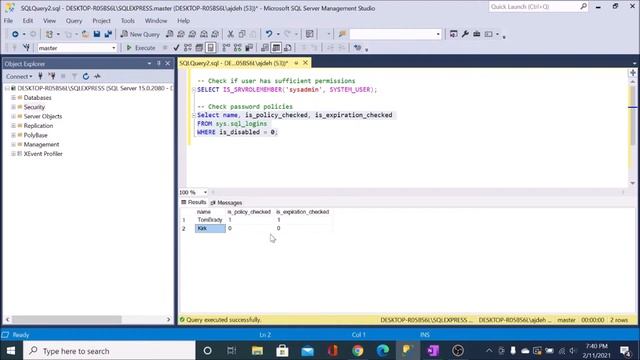Open the Tools menu
The width and height of the screenshot is (640, 360).
click(127, 20)
